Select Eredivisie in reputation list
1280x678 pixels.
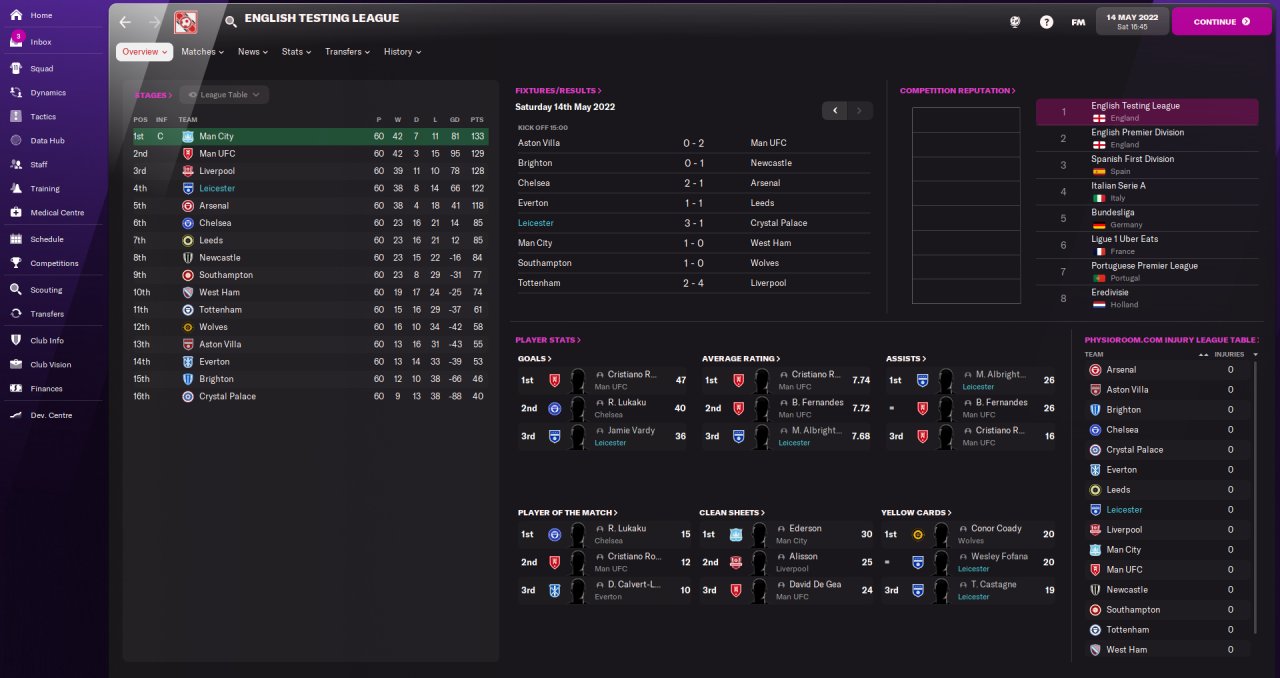pos(1147,298)
